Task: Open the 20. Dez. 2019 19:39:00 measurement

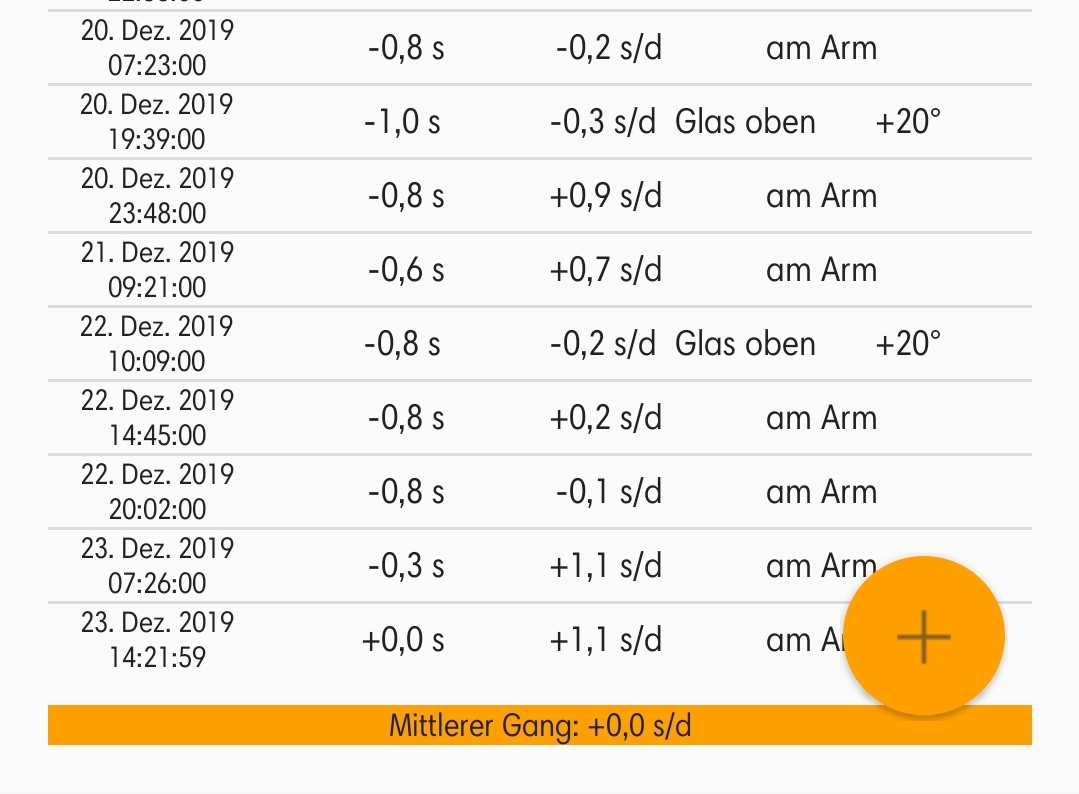Action: (156, 122)
